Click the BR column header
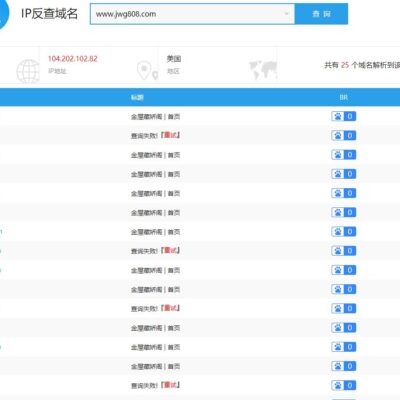This screenshot has height=400, width=400. tap(344, 97)
